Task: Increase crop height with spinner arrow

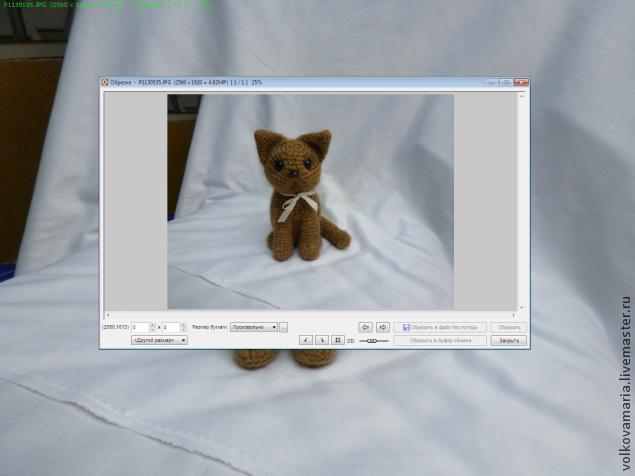Action: click(x=183, y=324)
